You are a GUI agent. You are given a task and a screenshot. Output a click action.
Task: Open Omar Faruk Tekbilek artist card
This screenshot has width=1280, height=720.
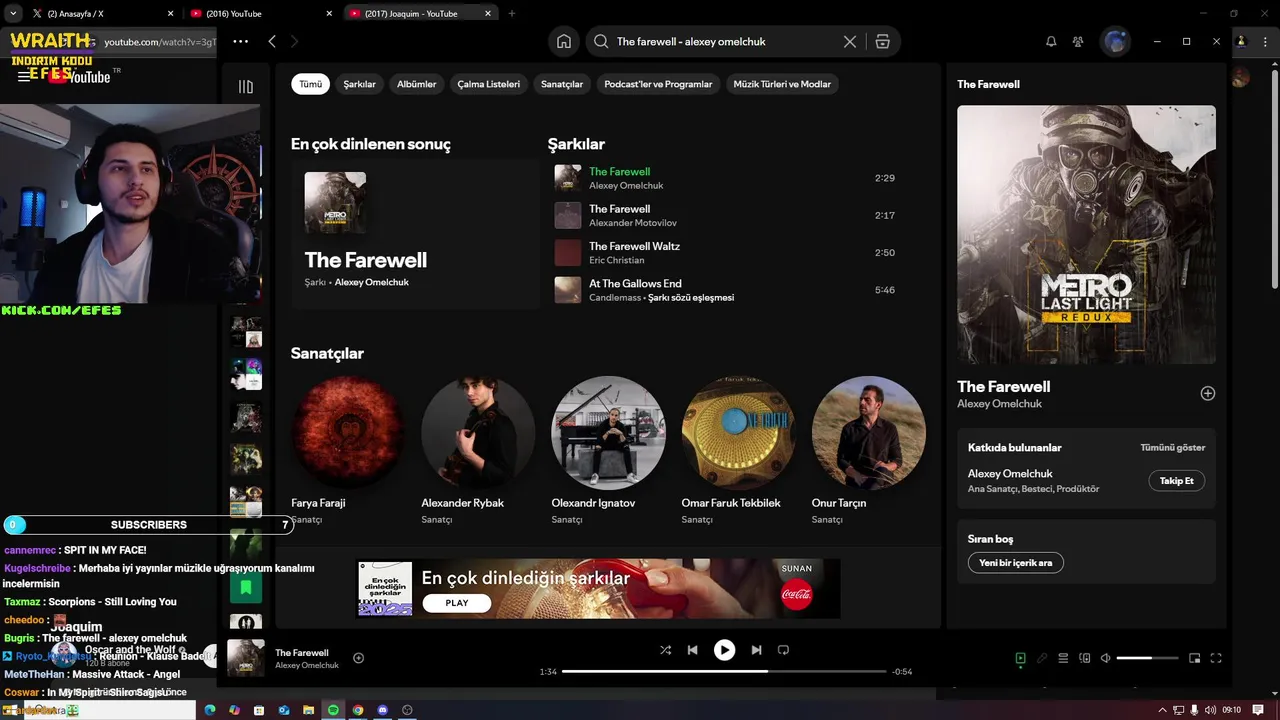[738, 451]
